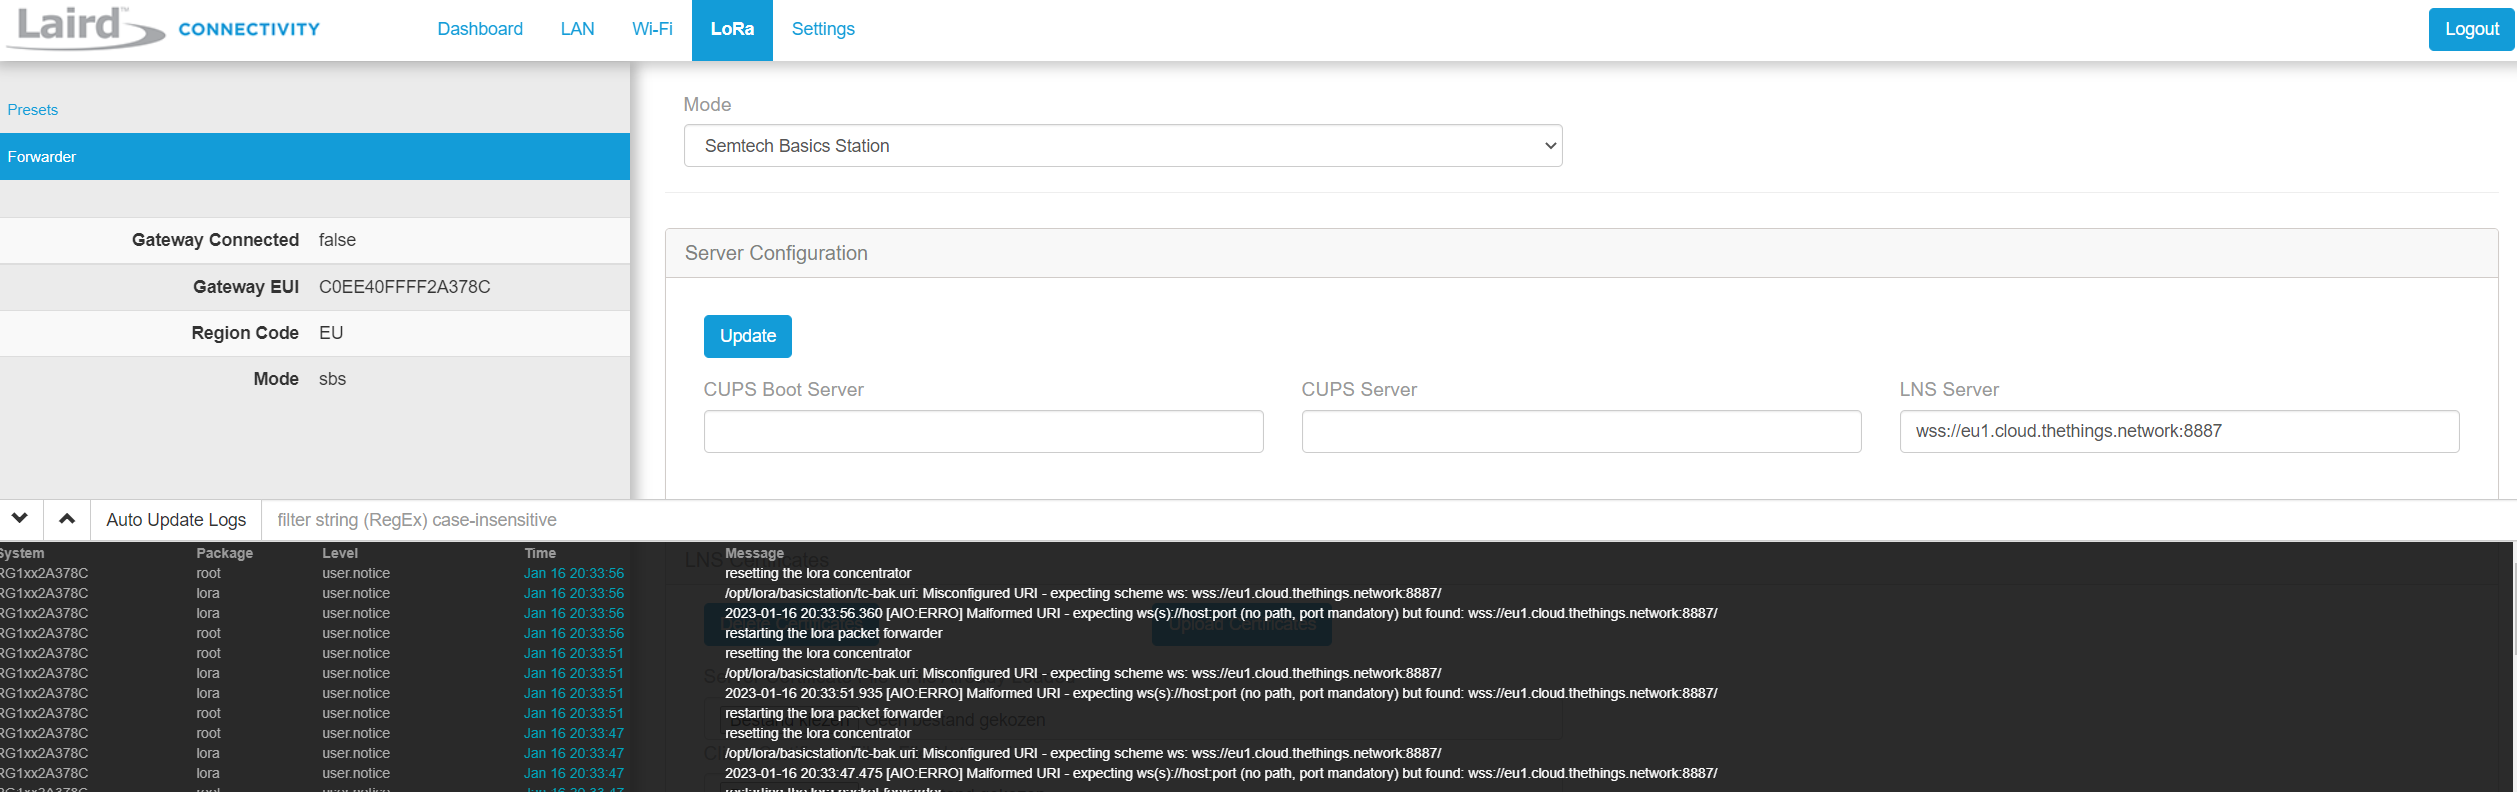
Task: Click the Gateway Connected value false
Action: pos(337,240)
